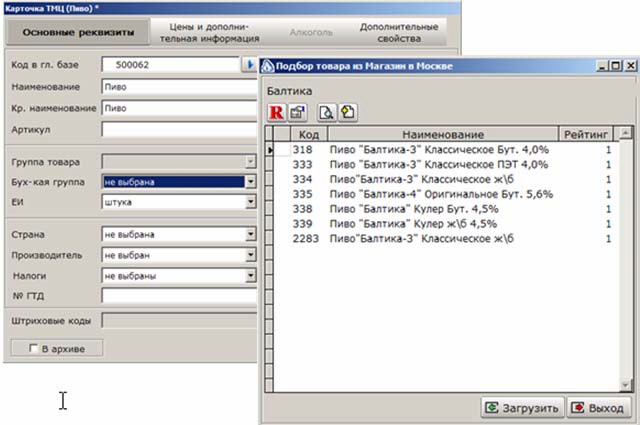Click the Выход button

[599, 407]
